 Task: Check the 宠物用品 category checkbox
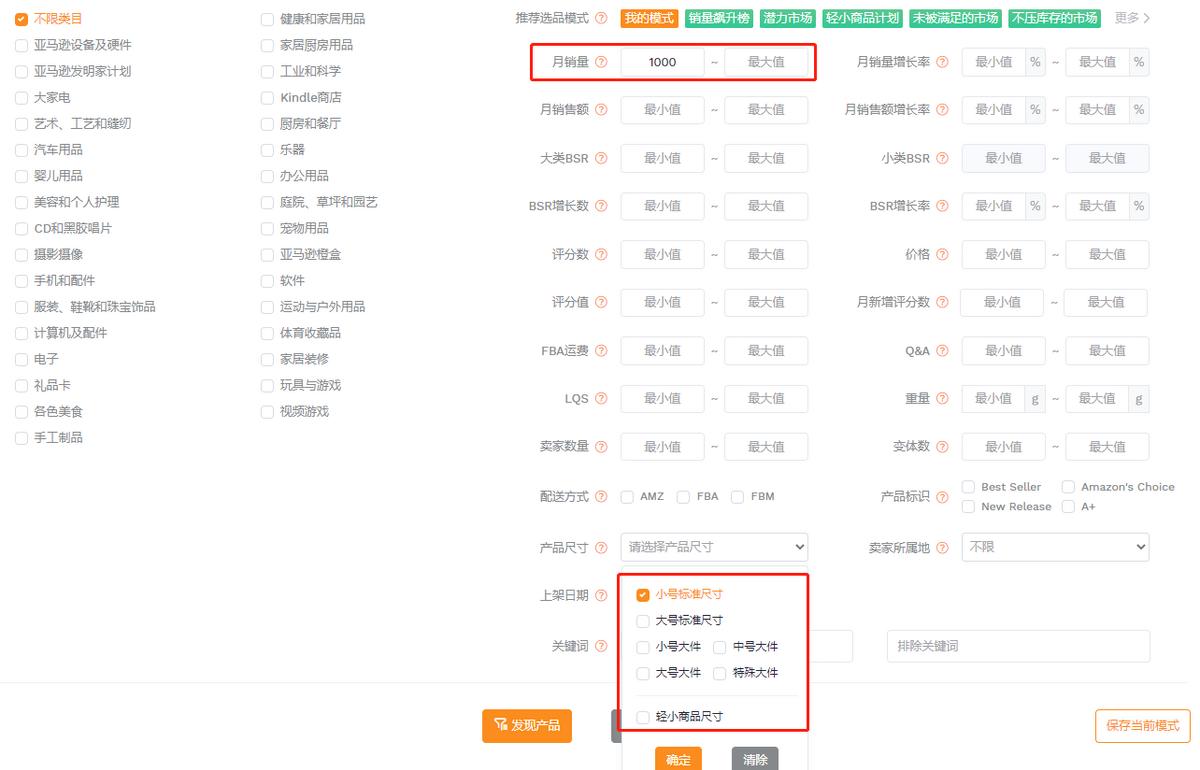pos(267,227)
